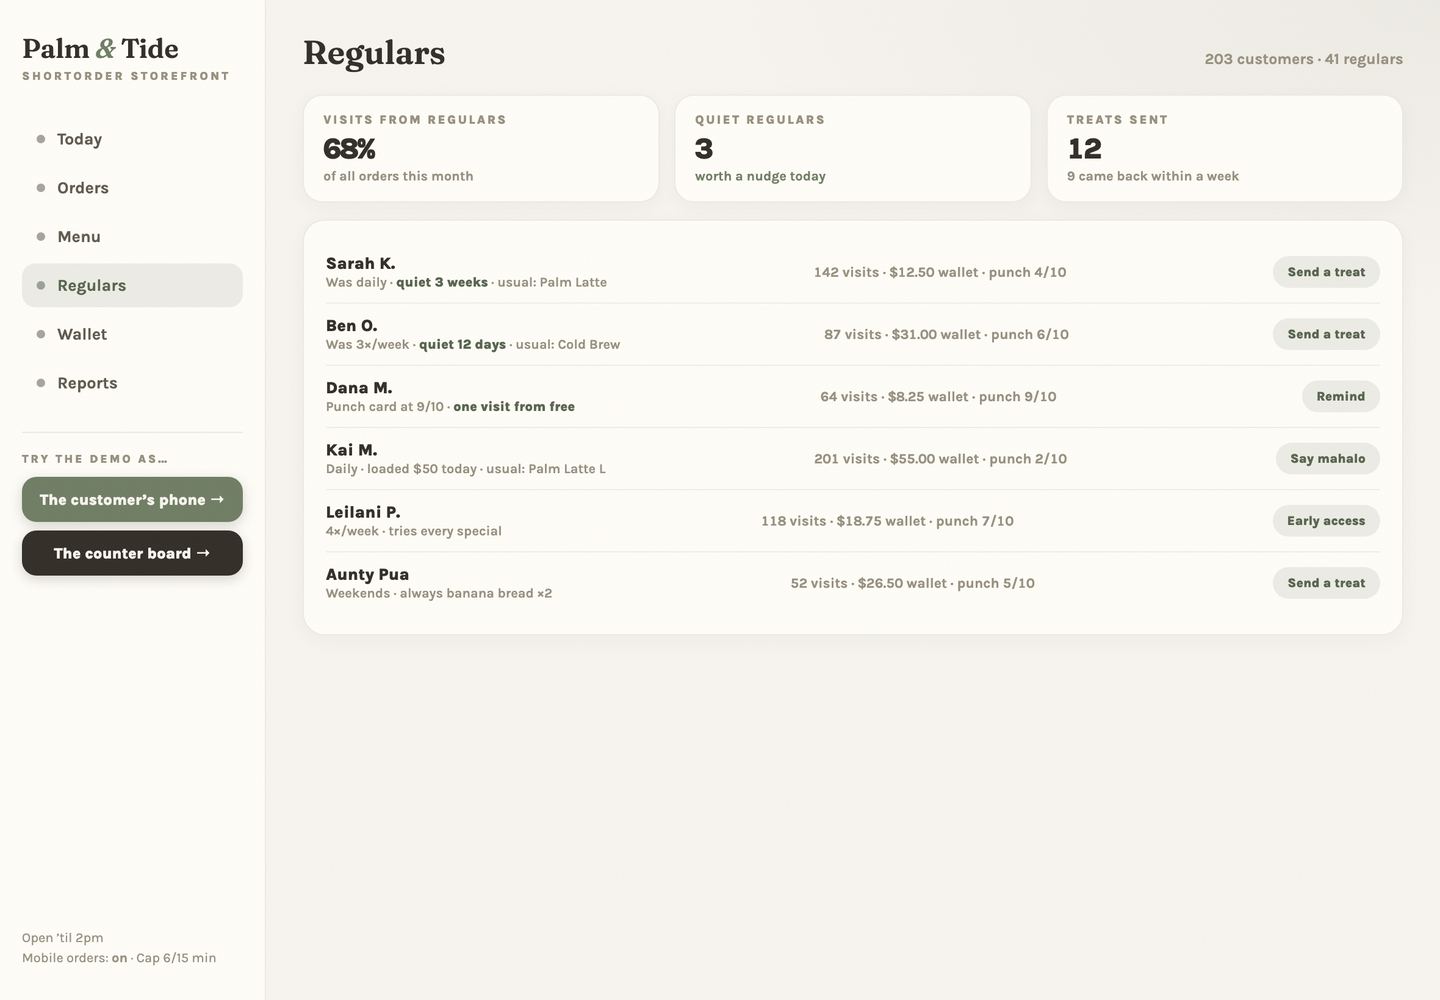The width and height of the screenshot is (1440, 1000).
Task: Open the Menu section
Action: click(x=132, y=237)
